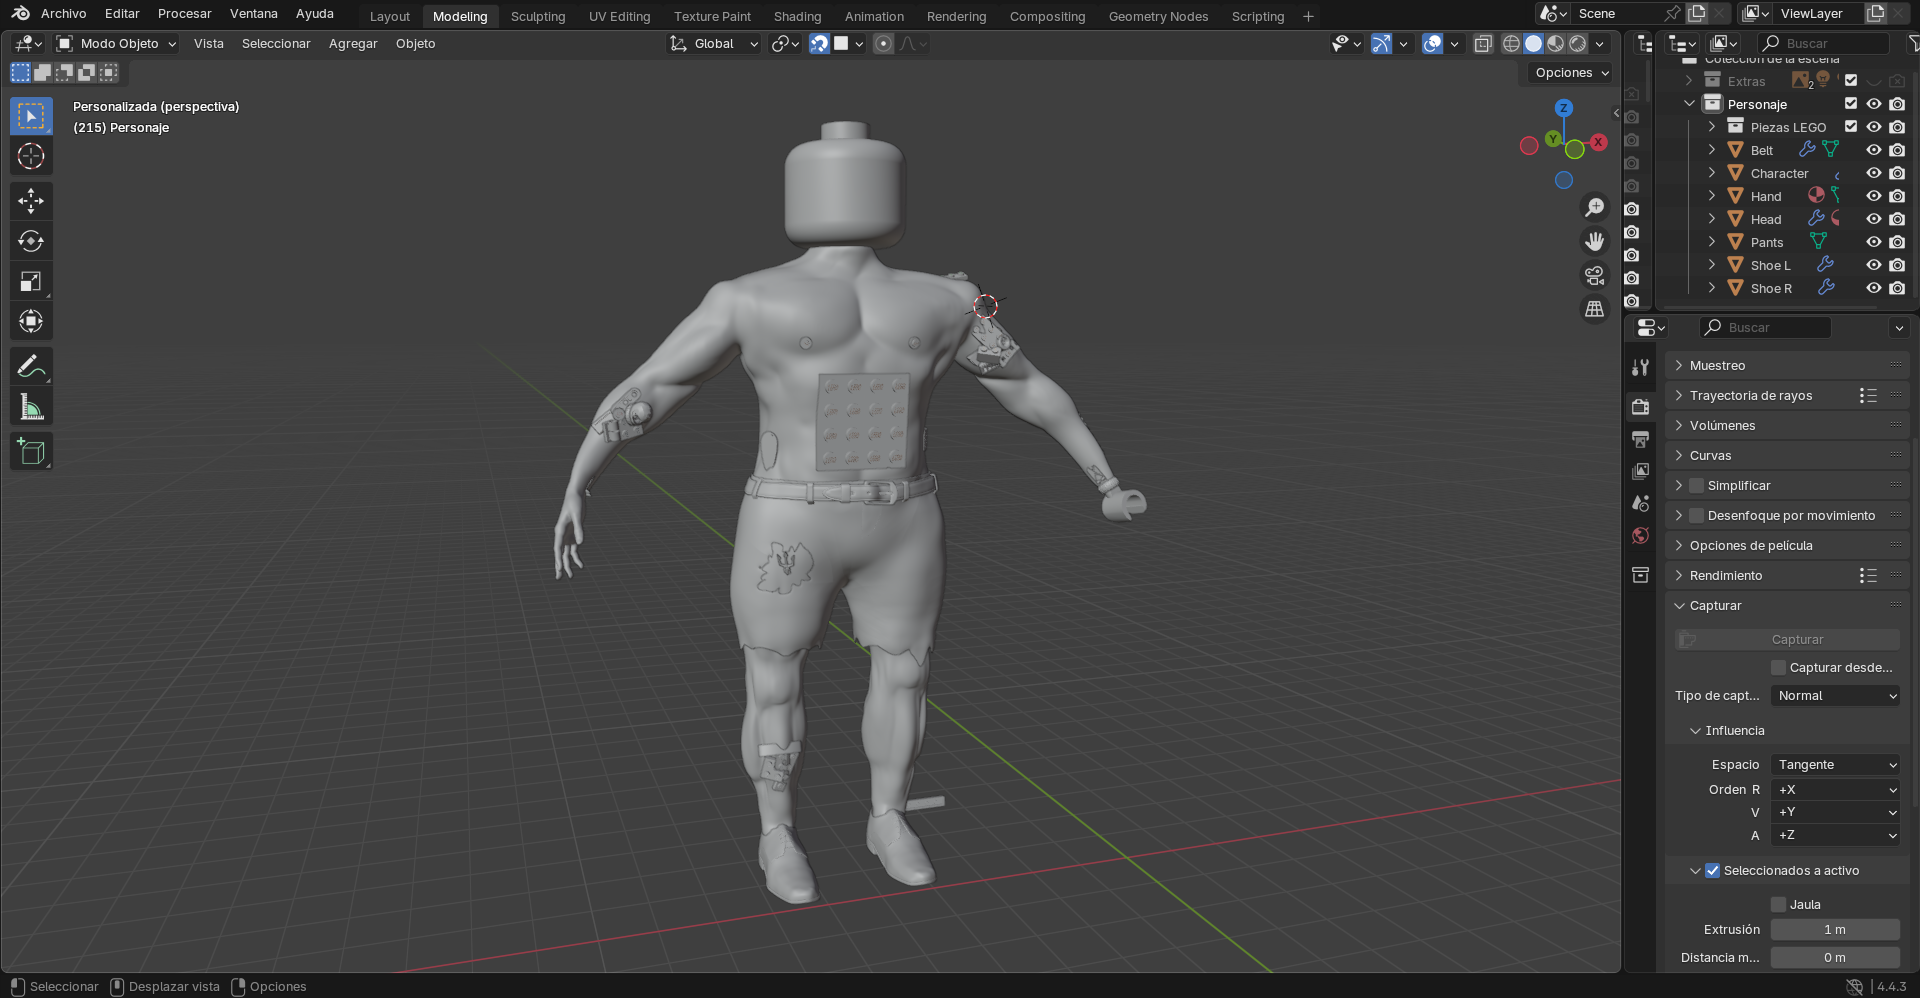Open the Tipo de captura Normal dropdown
The width and height of the screenshot is (1920, 998).
tap(1835, 696)
